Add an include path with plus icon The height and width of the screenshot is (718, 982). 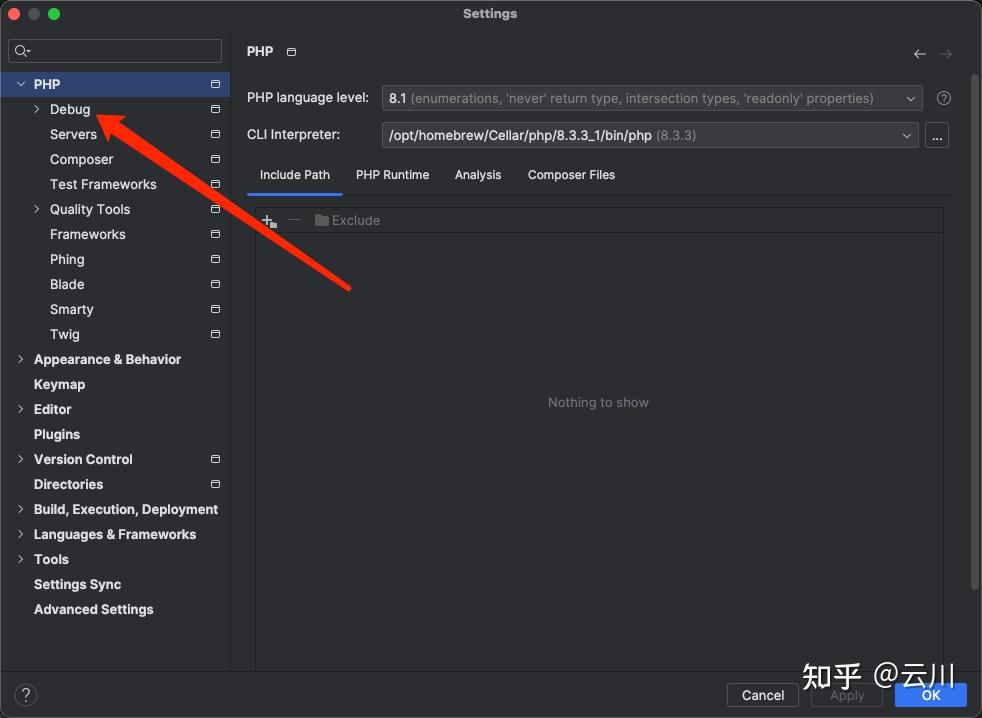[269, 221]
